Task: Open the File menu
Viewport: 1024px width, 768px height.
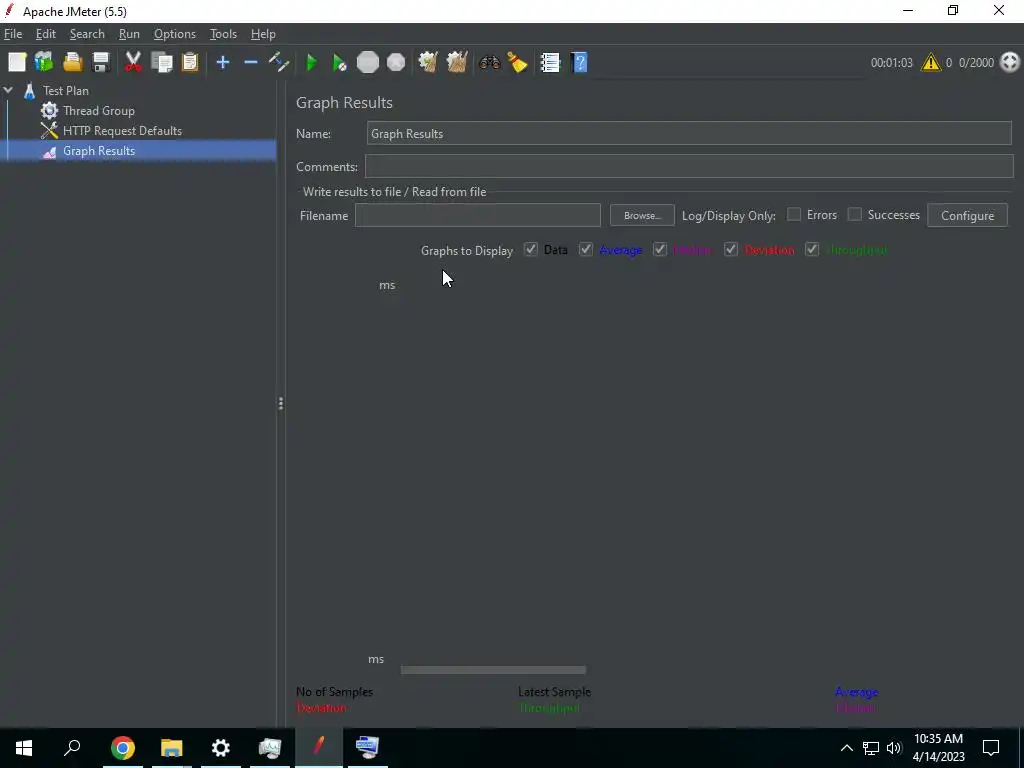Action: [x=12, y=34]
